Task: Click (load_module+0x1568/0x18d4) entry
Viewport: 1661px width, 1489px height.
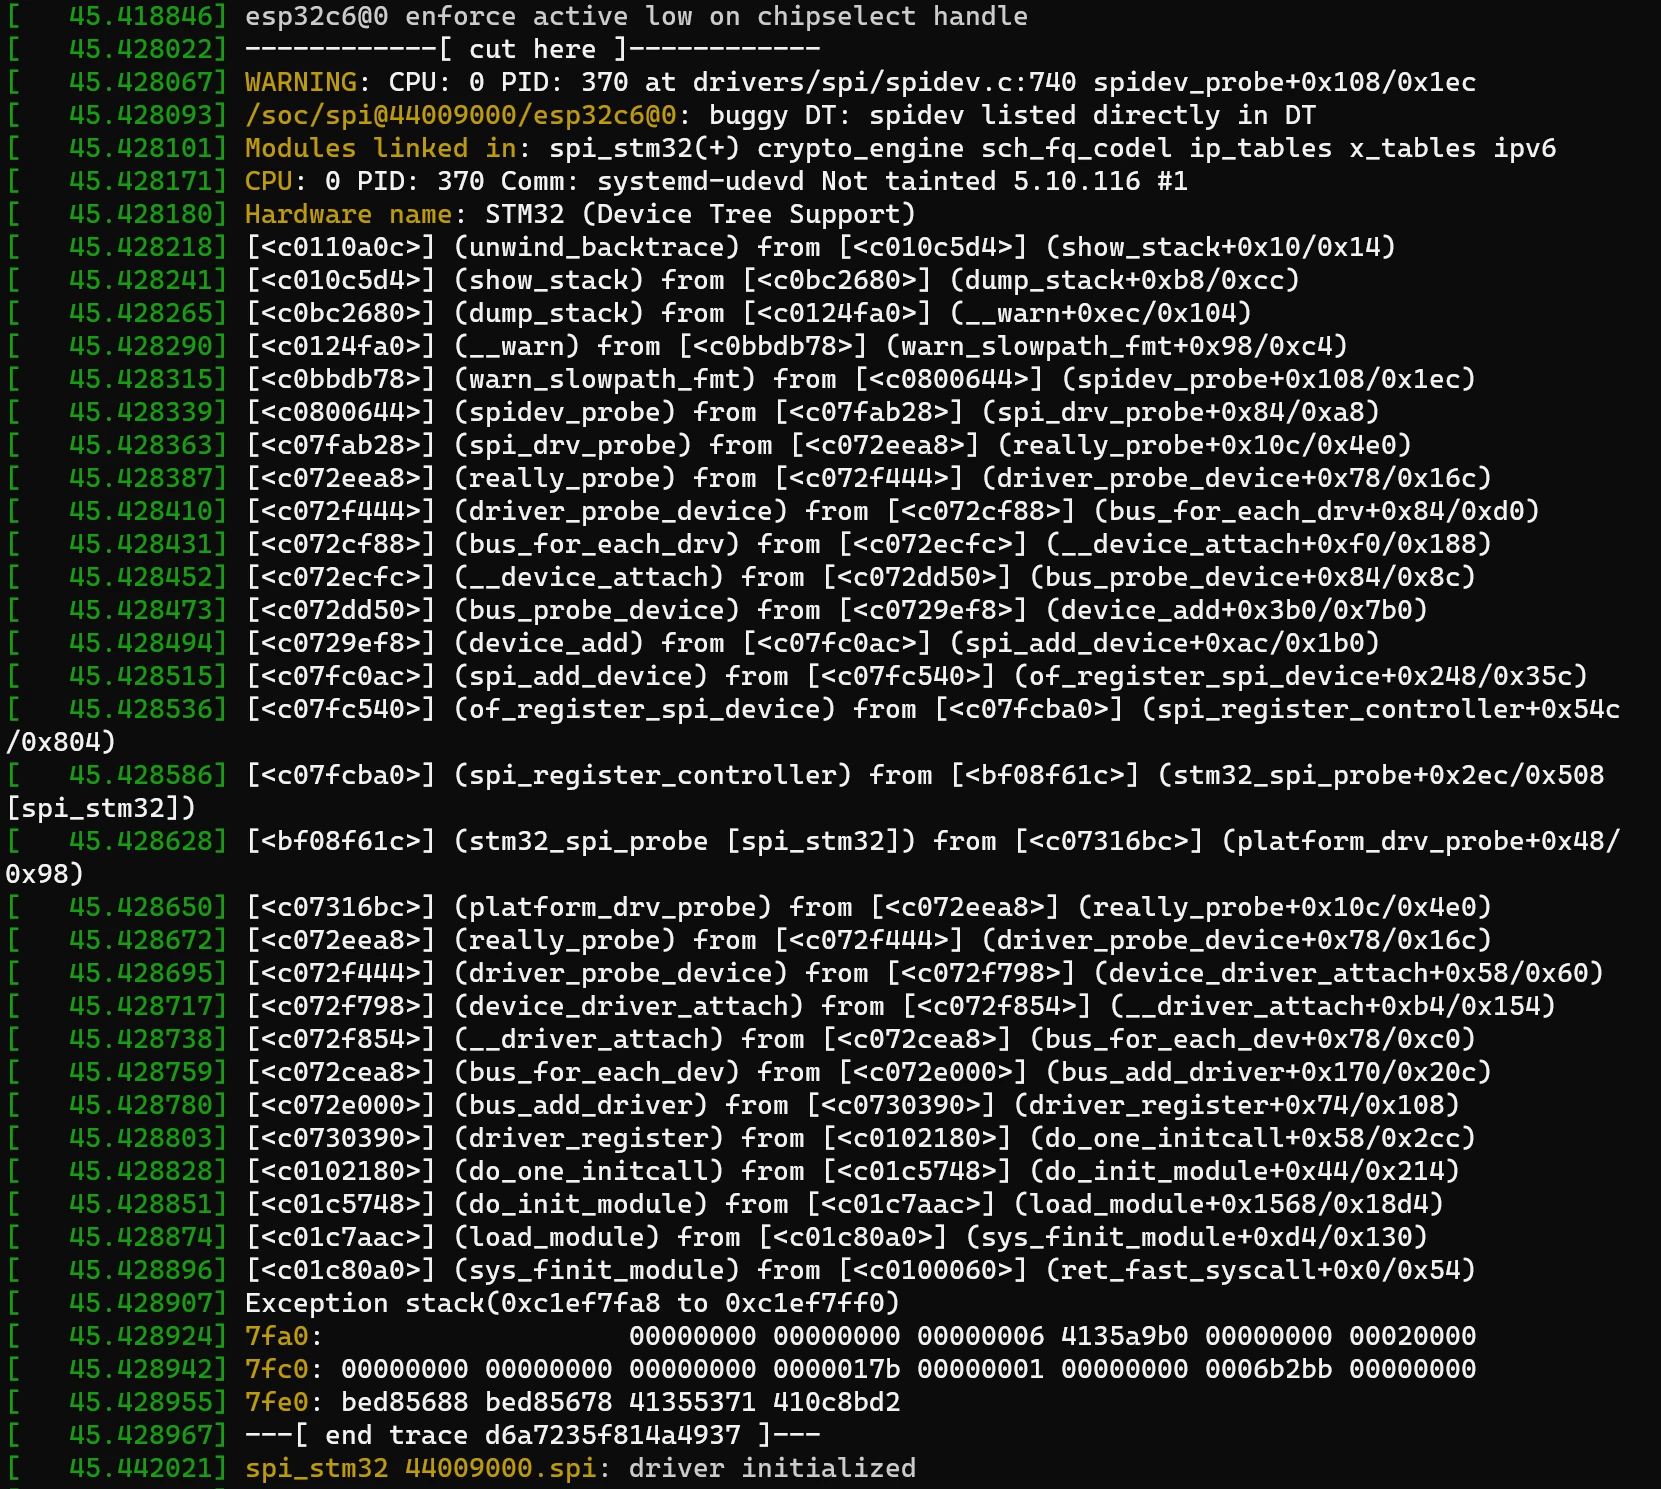Action: click(x=1229, y=1204)
